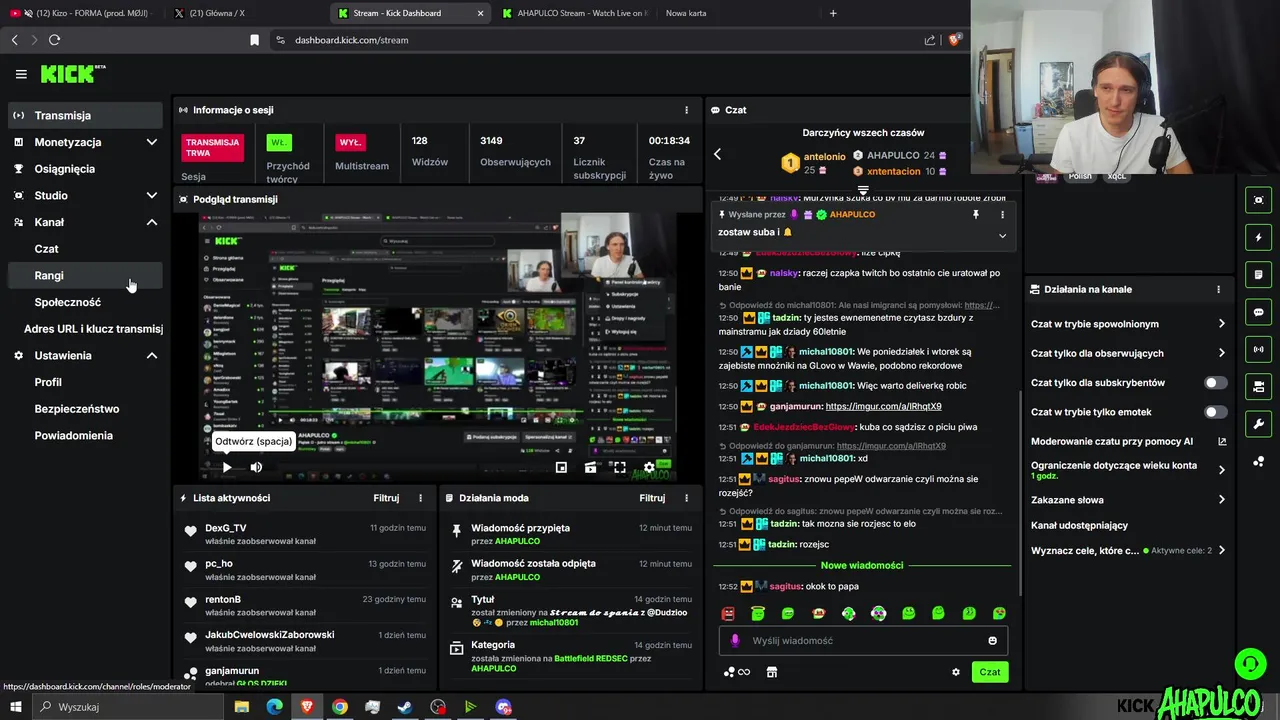The width and height of the screenshot is (1280, 720).
Task: Go back in the chat leaderboard
Action: (717, 154)
